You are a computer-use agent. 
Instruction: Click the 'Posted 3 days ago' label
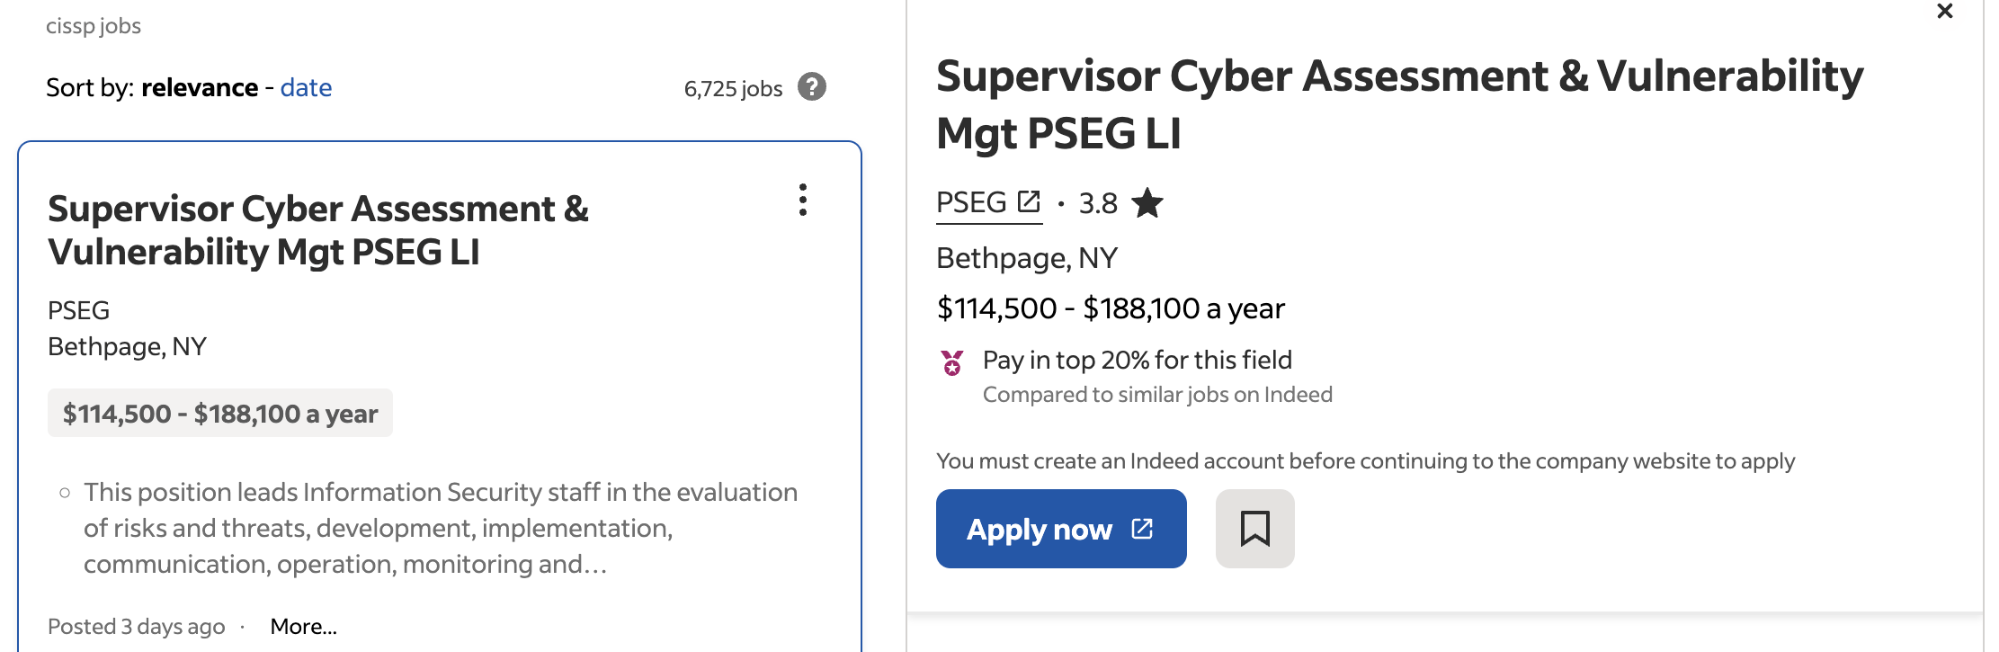pos(136,626)
